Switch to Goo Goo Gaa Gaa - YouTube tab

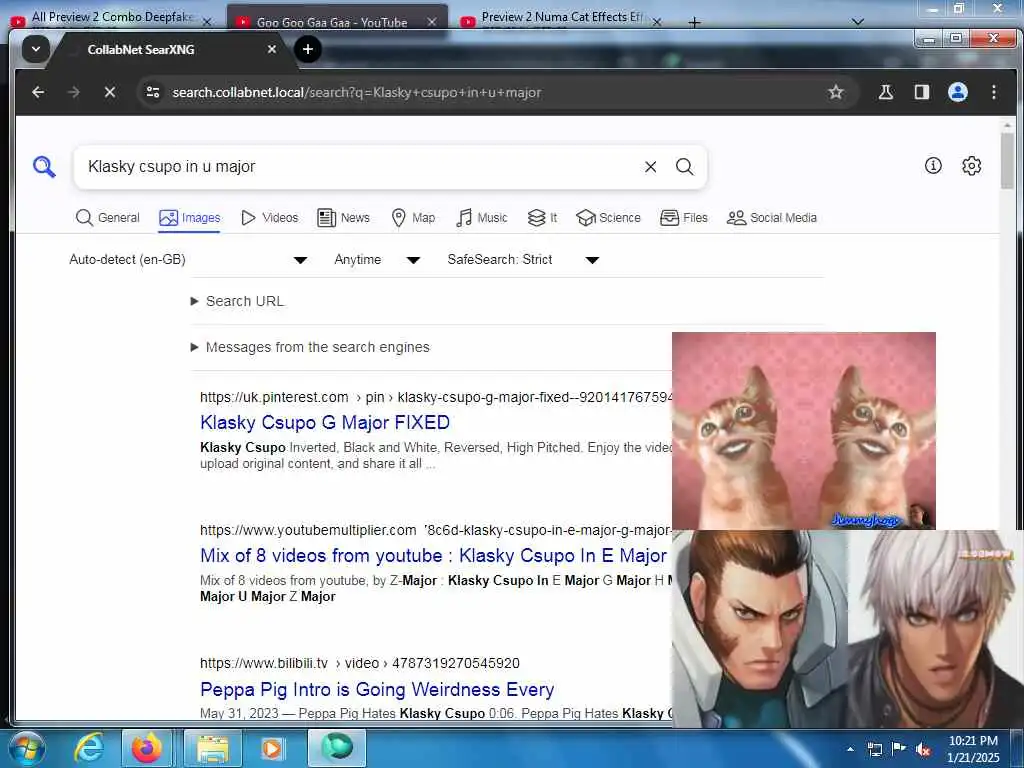pos(332,22)
